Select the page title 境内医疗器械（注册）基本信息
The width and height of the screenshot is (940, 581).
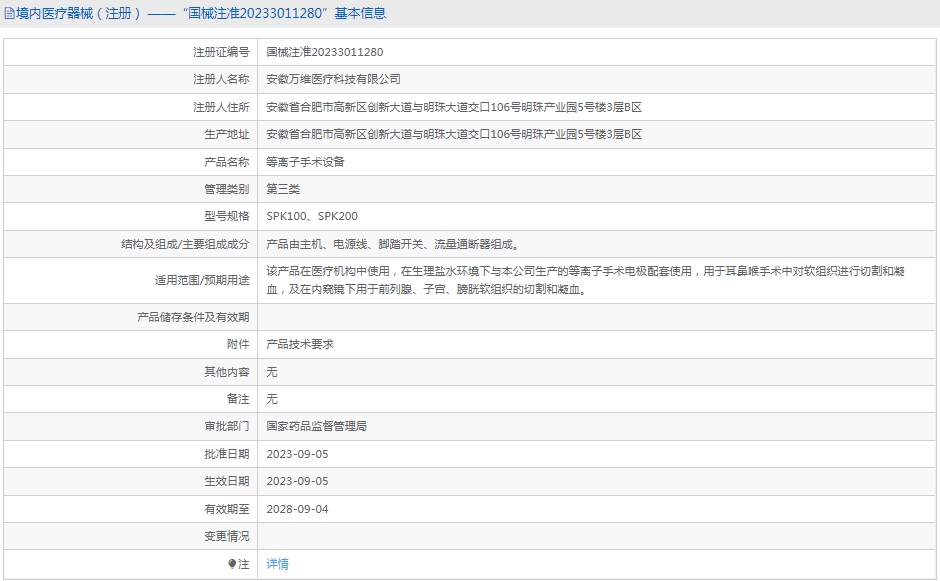[x=201, y=13]
